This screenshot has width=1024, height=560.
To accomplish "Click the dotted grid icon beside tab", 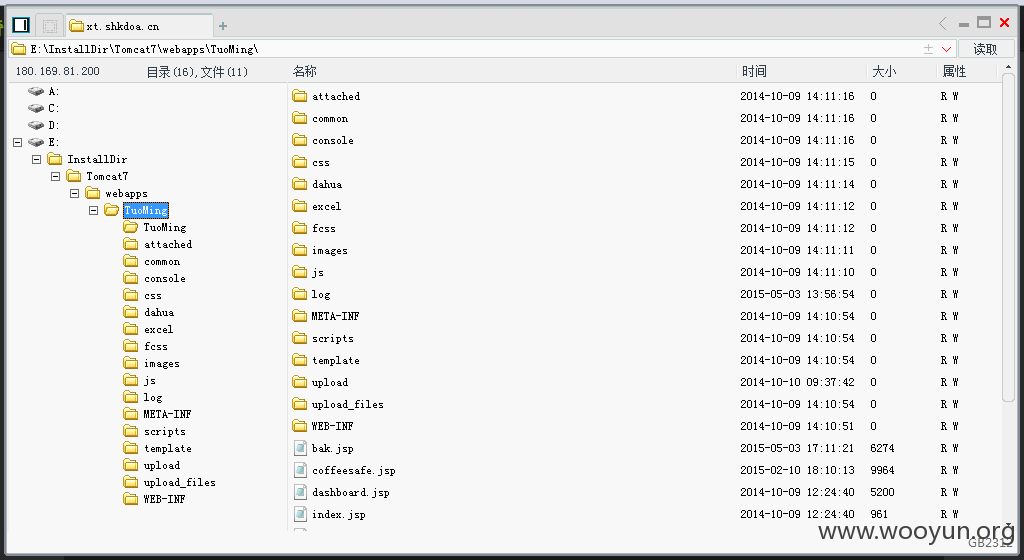I will pyautogui.click(x=50, y=25).
